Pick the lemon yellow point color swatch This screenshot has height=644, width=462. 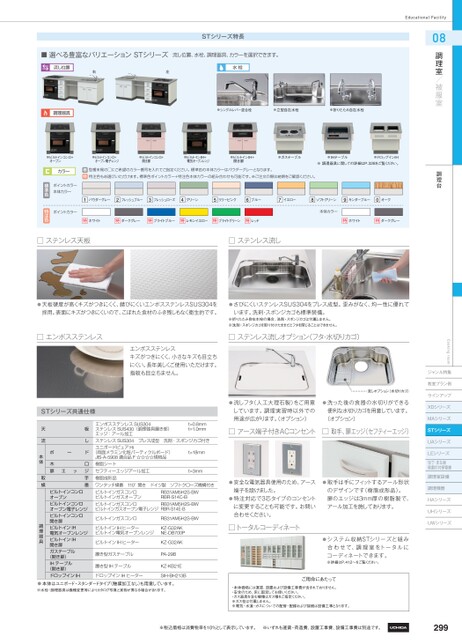click(193, 212)
